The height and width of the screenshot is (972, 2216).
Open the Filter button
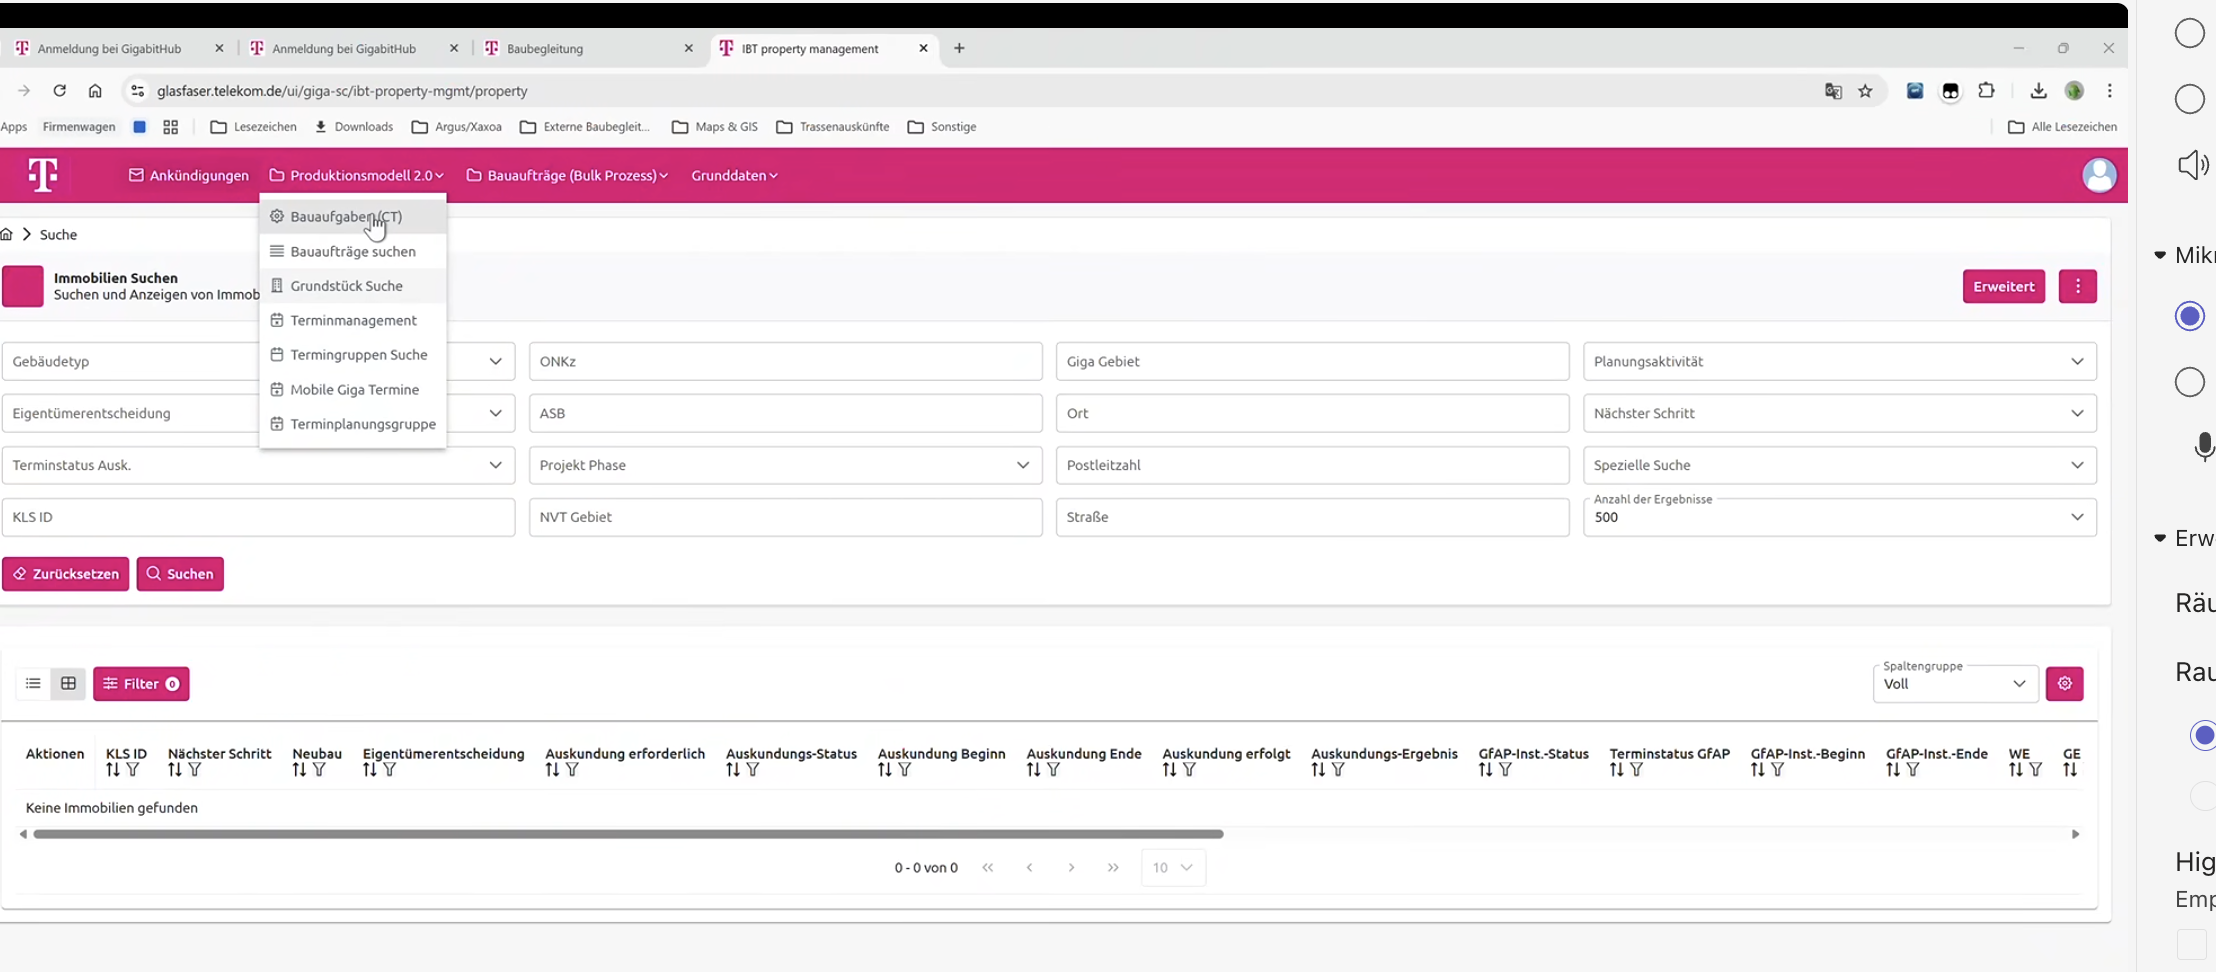tap(141, 684)
